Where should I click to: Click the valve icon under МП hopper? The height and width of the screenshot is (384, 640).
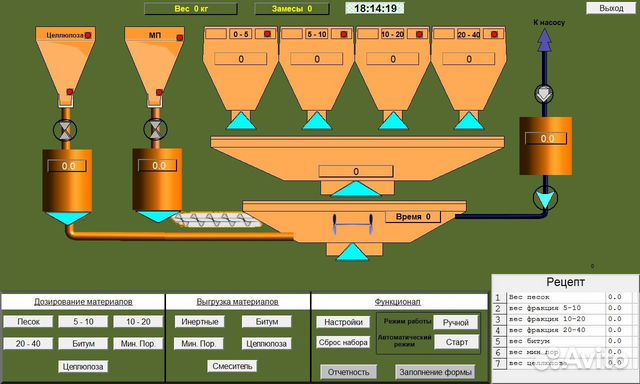tap(156, 129)
